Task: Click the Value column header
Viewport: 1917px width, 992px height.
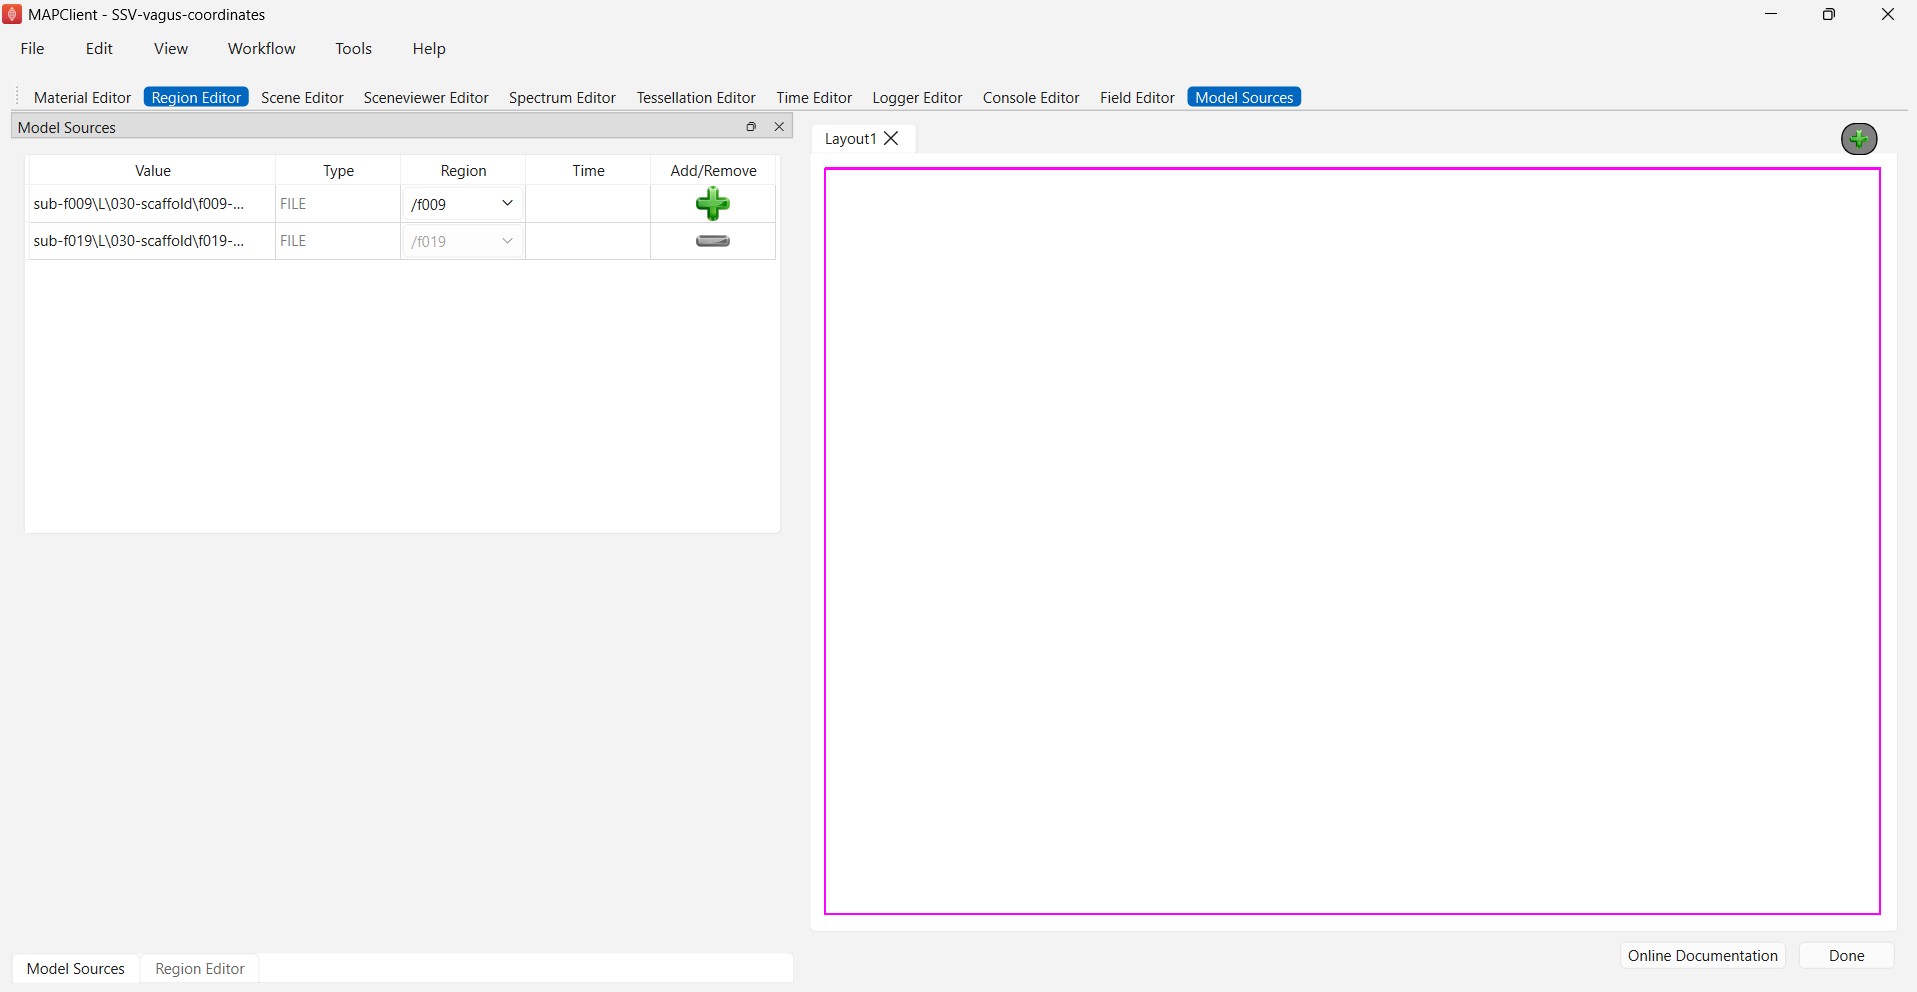Action: [x=153, y=170]
